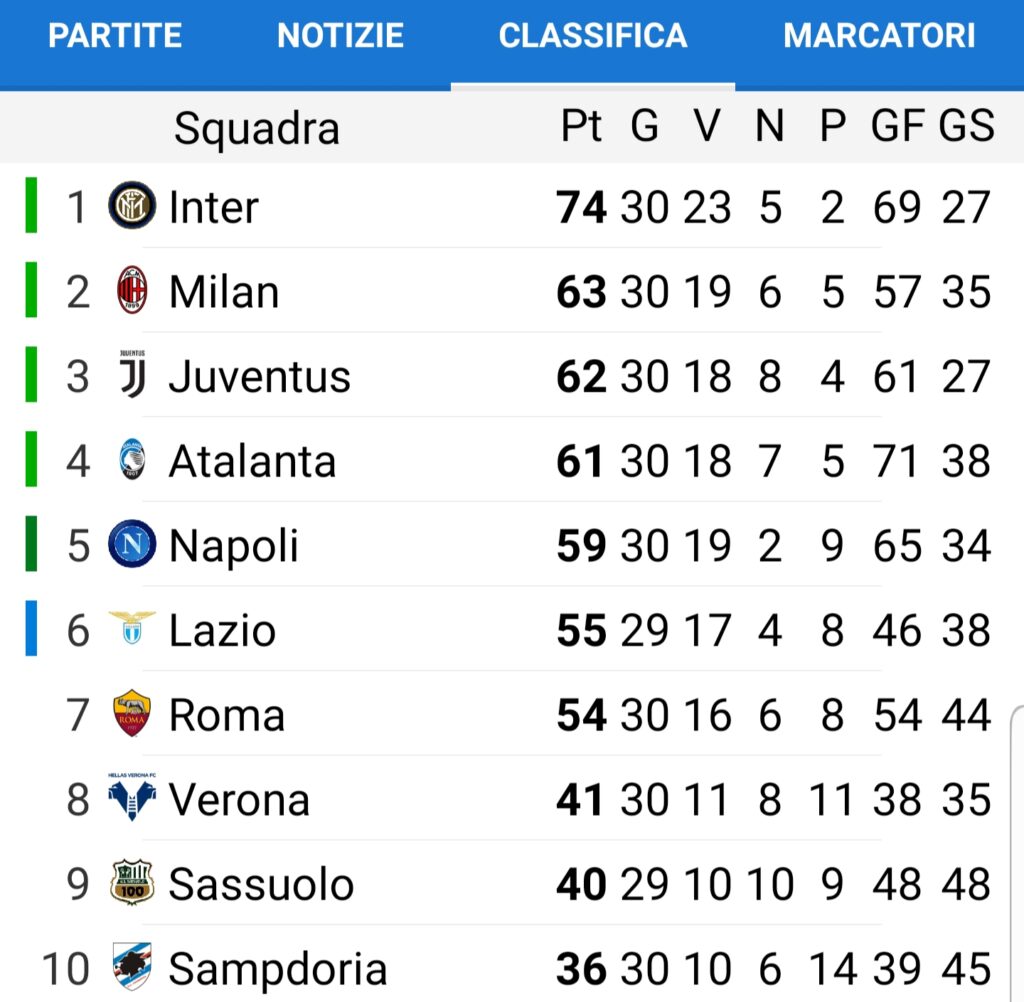Tap the Atalanta crest icon
Screen dimensions: 1024x1002
133,459
